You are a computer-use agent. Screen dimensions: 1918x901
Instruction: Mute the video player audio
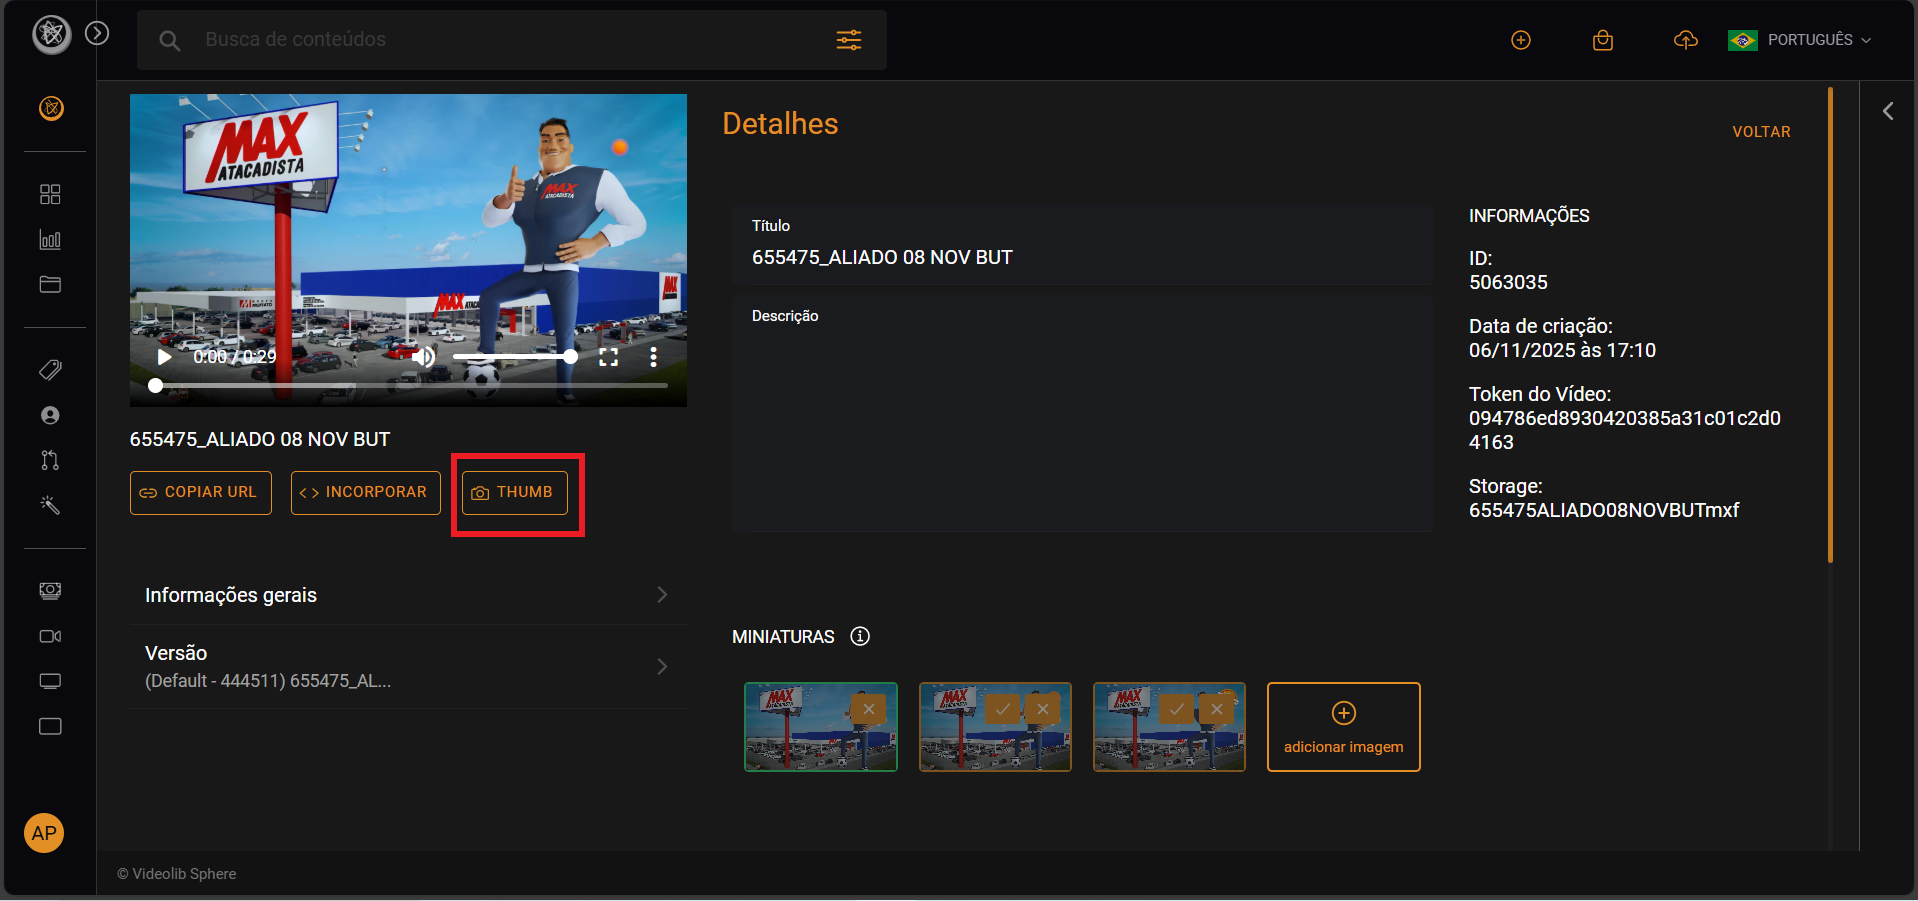tap(425, 356)
